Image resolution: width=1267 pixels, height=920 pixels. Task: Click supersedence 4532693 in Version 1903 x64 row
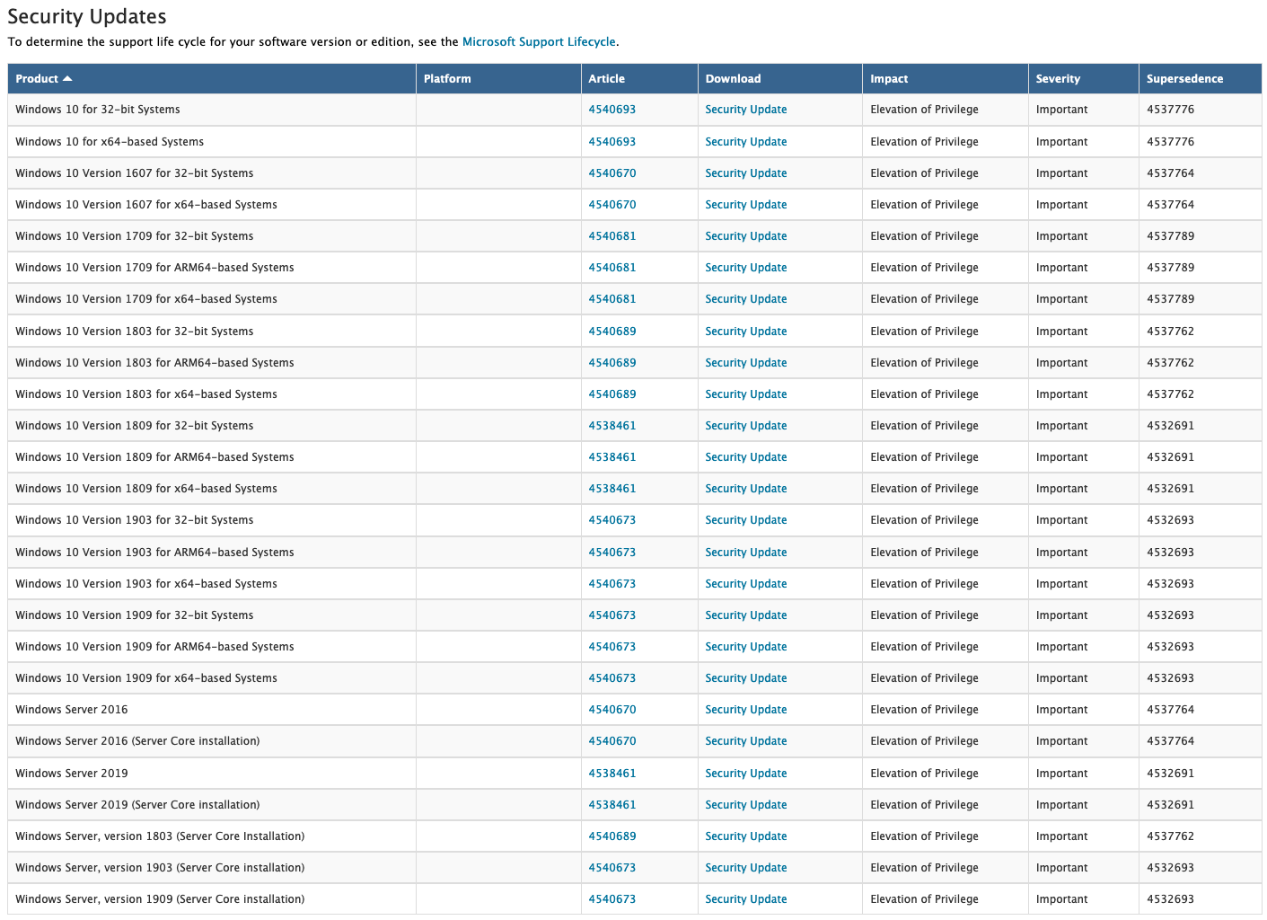(x=1170, y=584)
